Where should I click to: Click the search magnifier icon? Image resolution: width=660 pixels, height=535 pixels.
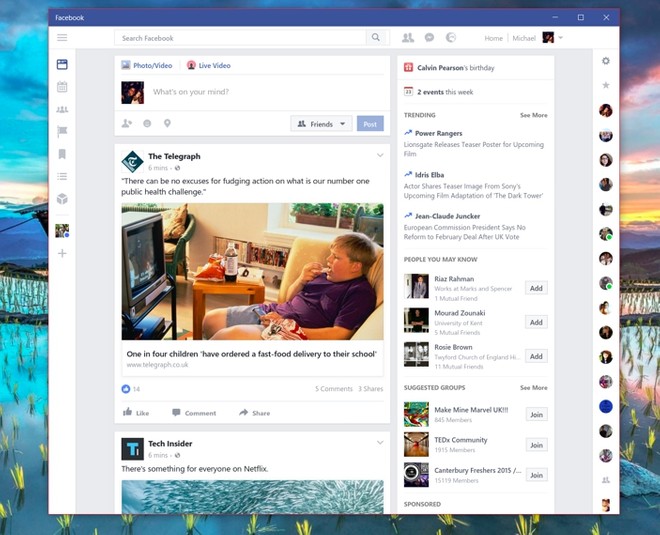tap(375, 37)
